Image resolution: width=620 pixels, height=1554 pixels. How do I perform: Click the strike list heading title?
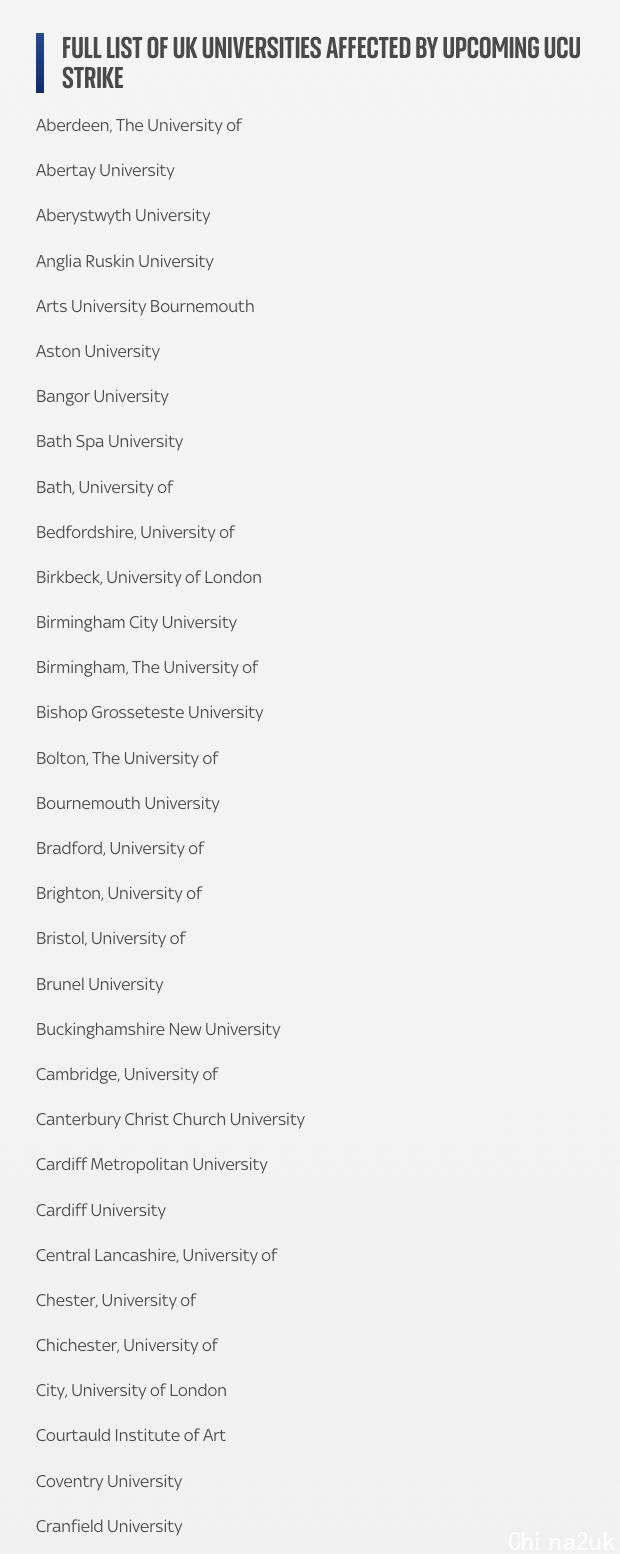coord(321,63)
